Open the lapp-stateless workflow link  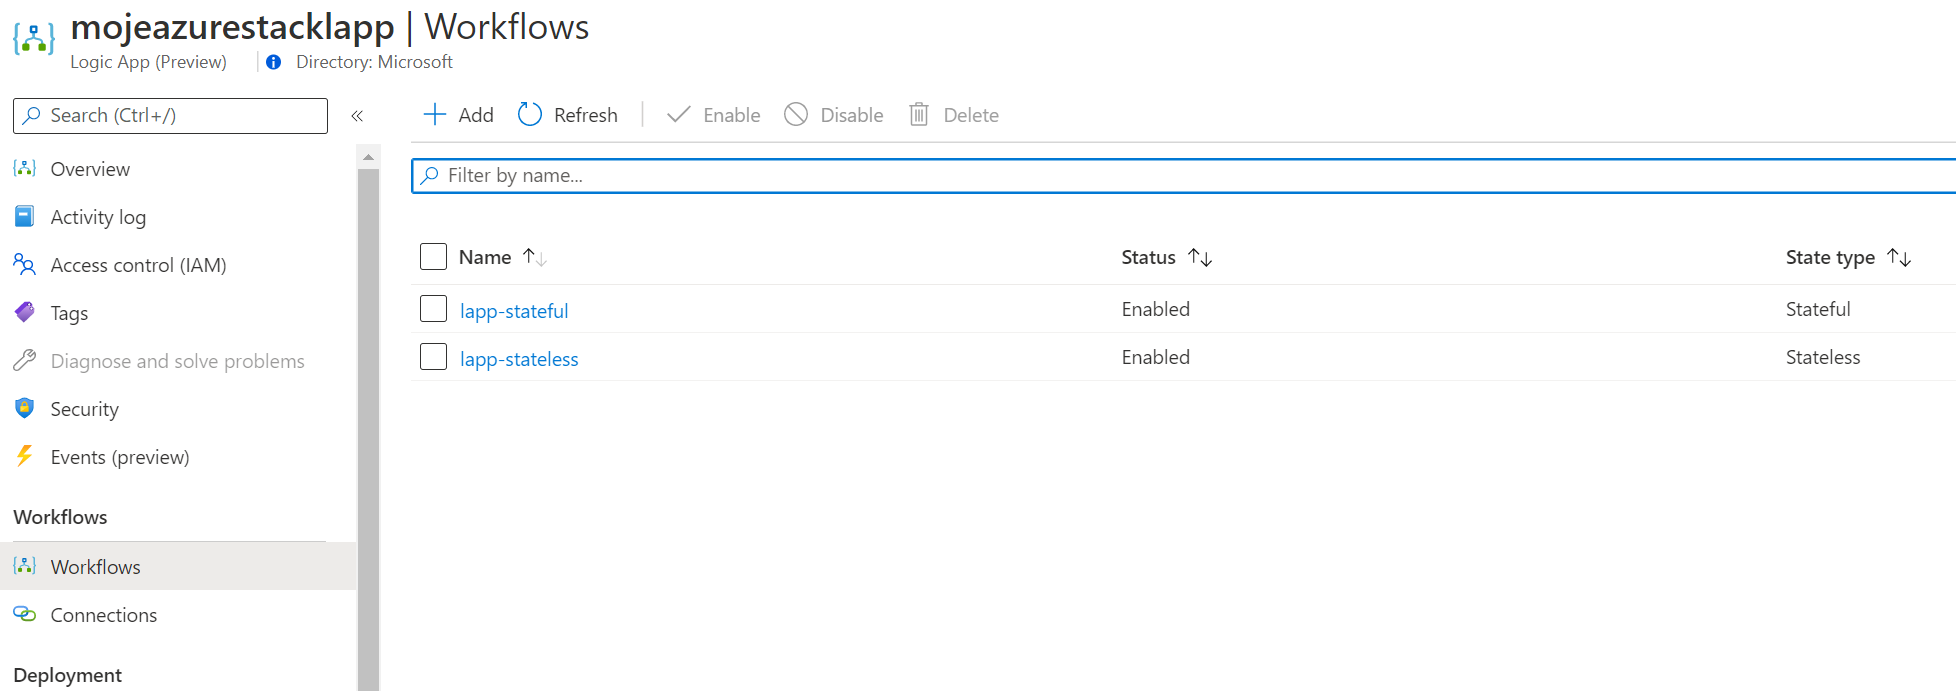(x=519, y=359)
